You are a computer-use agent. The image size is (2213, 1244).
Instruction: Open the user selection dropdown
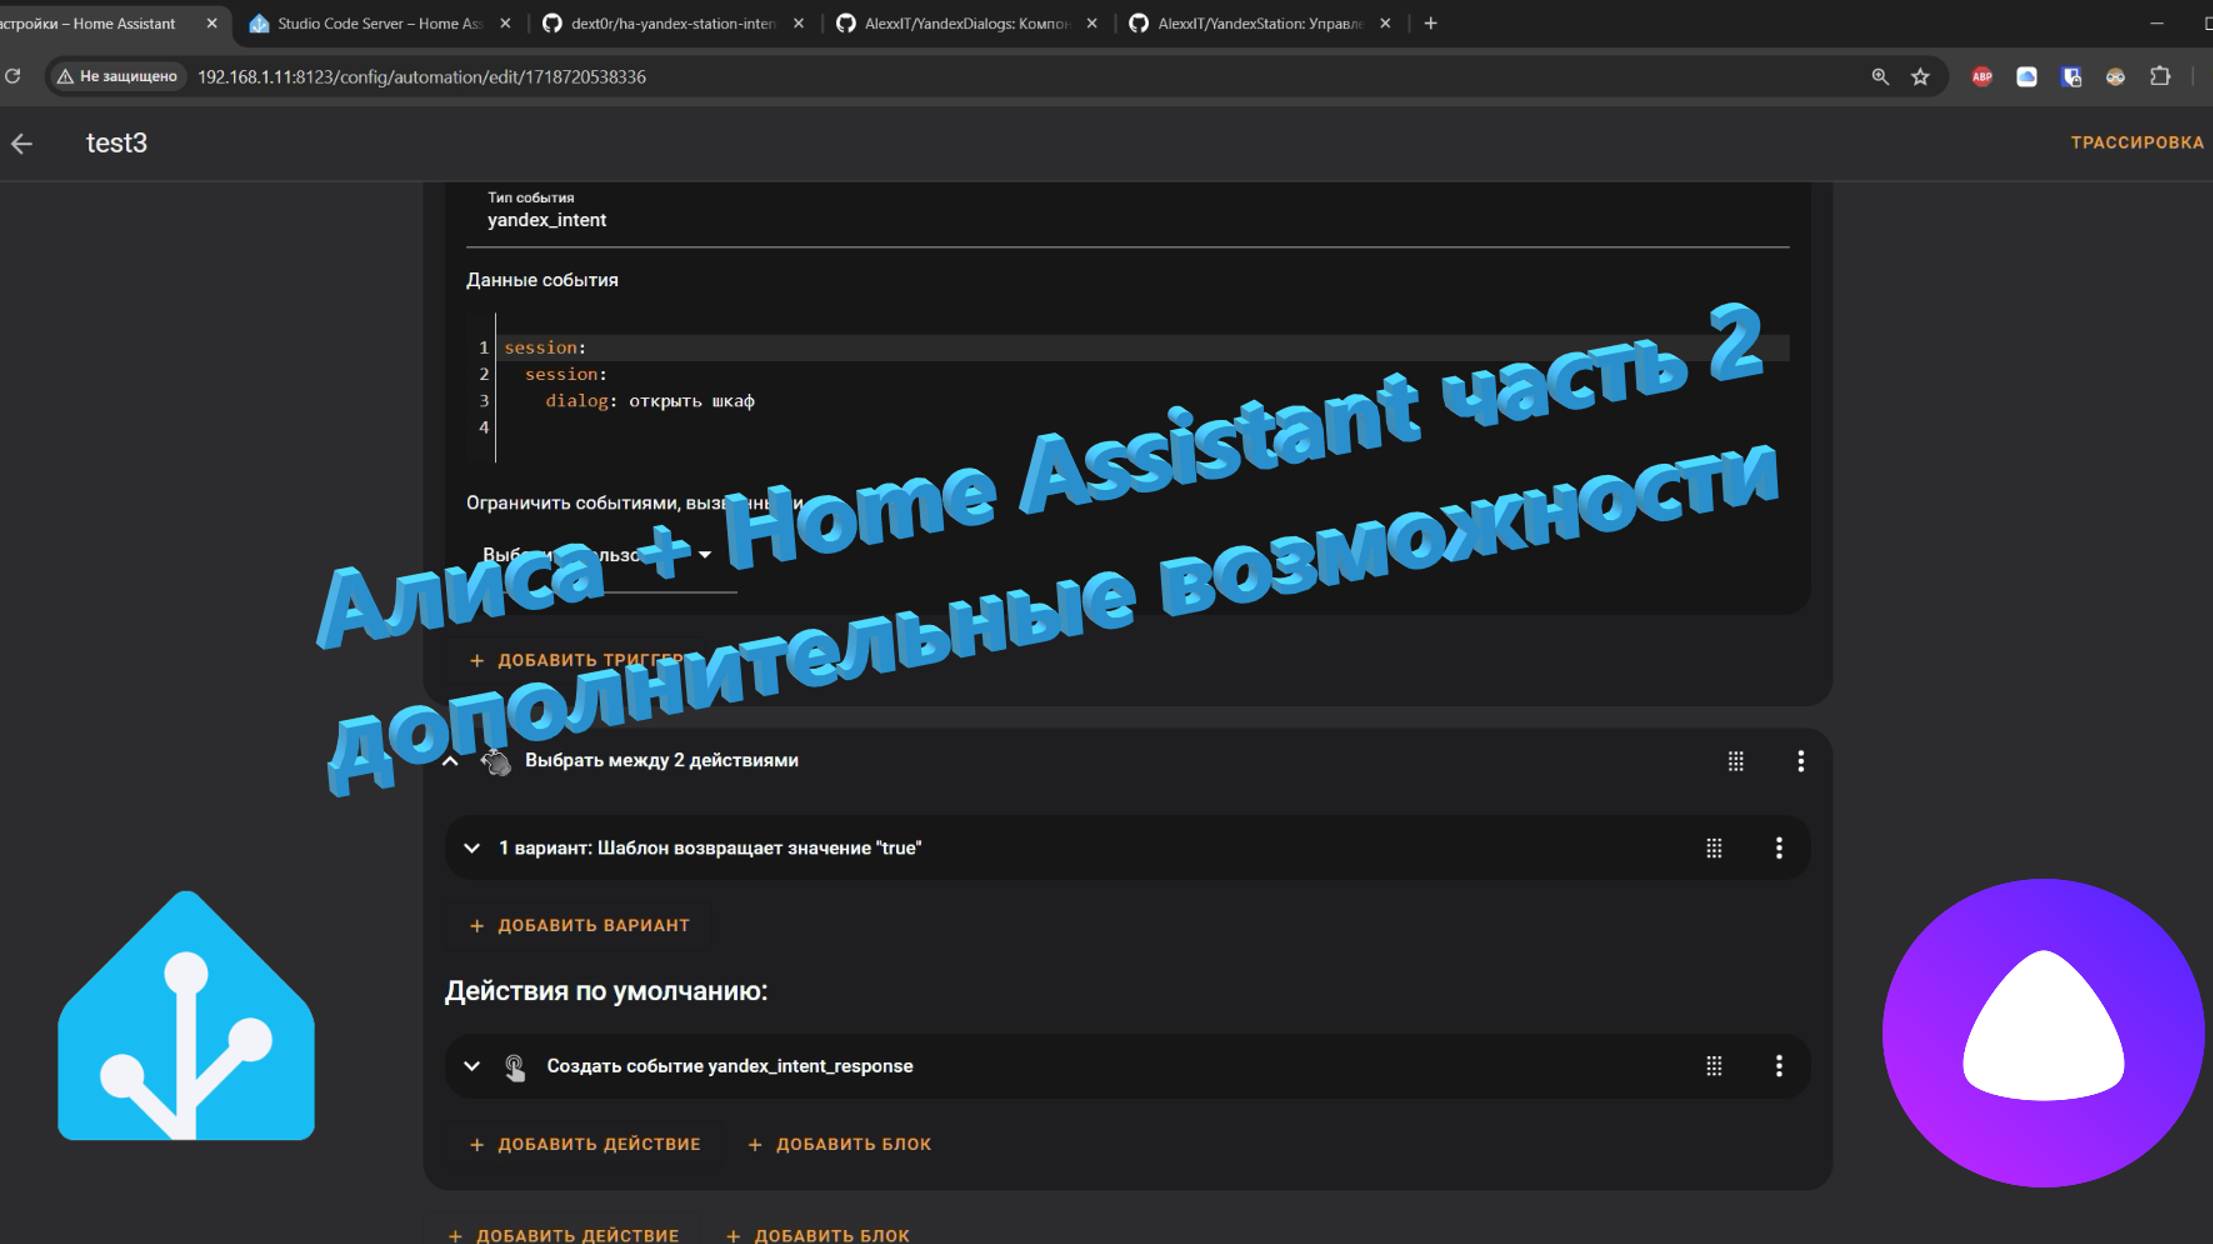pos(704,555)
